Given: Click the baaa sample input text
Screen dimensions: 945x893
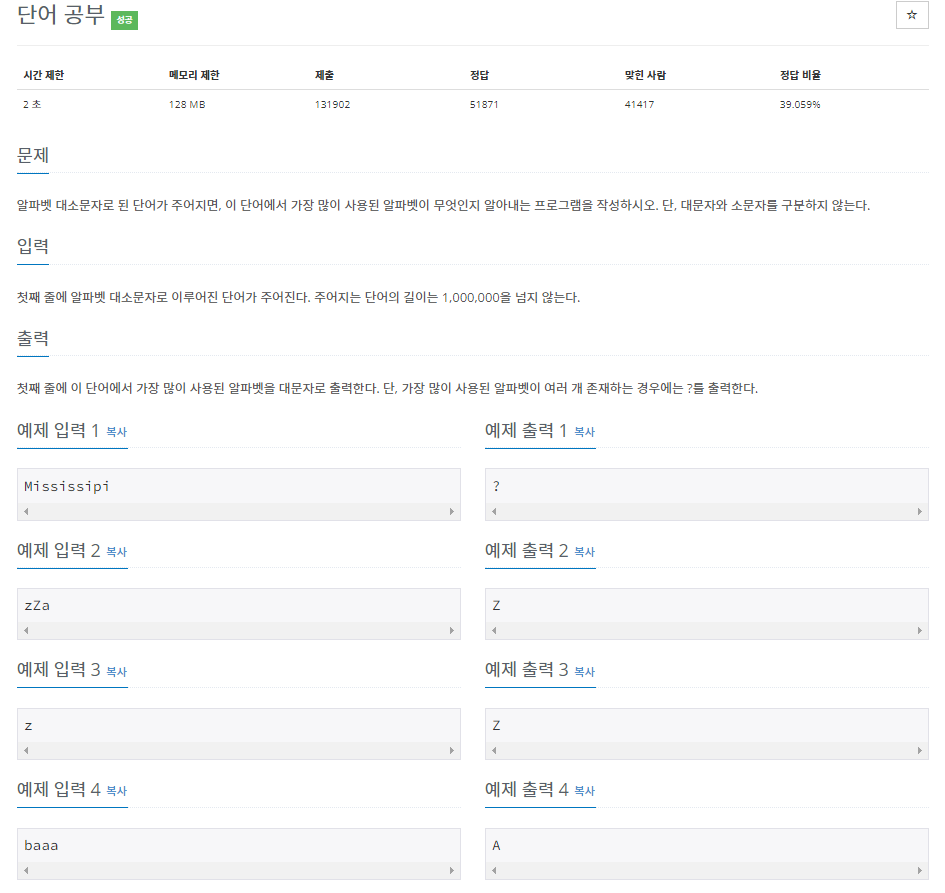Looking at the screenshot, I should click(41, 846).
